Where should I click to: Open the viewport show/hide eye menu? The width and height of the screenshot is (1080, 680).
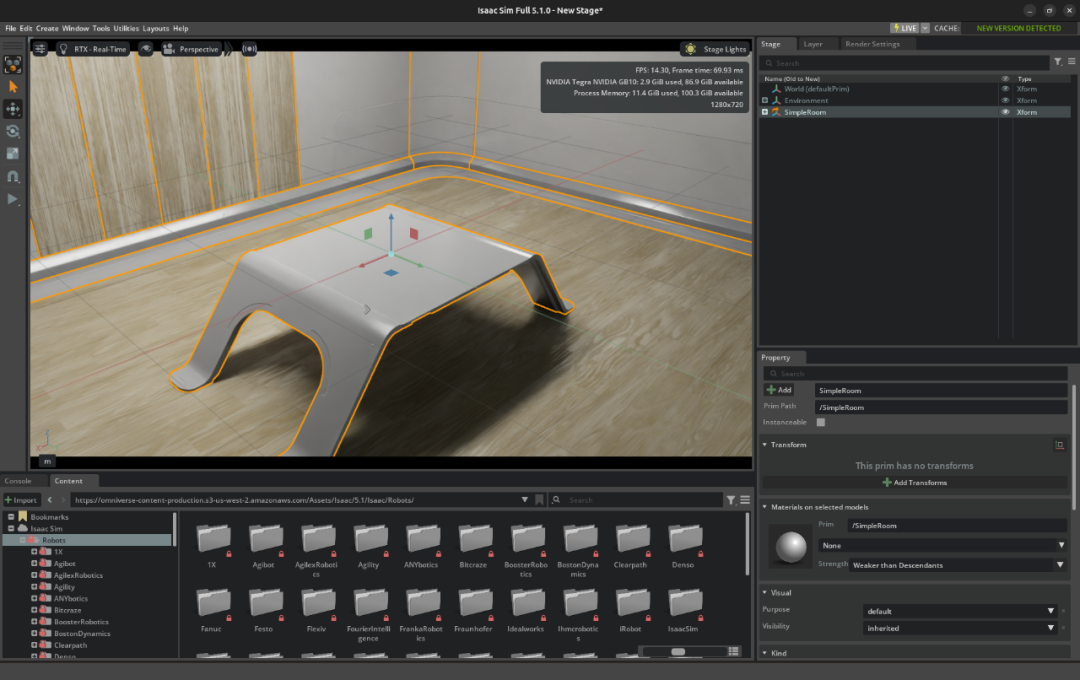[x=145, y=49]
